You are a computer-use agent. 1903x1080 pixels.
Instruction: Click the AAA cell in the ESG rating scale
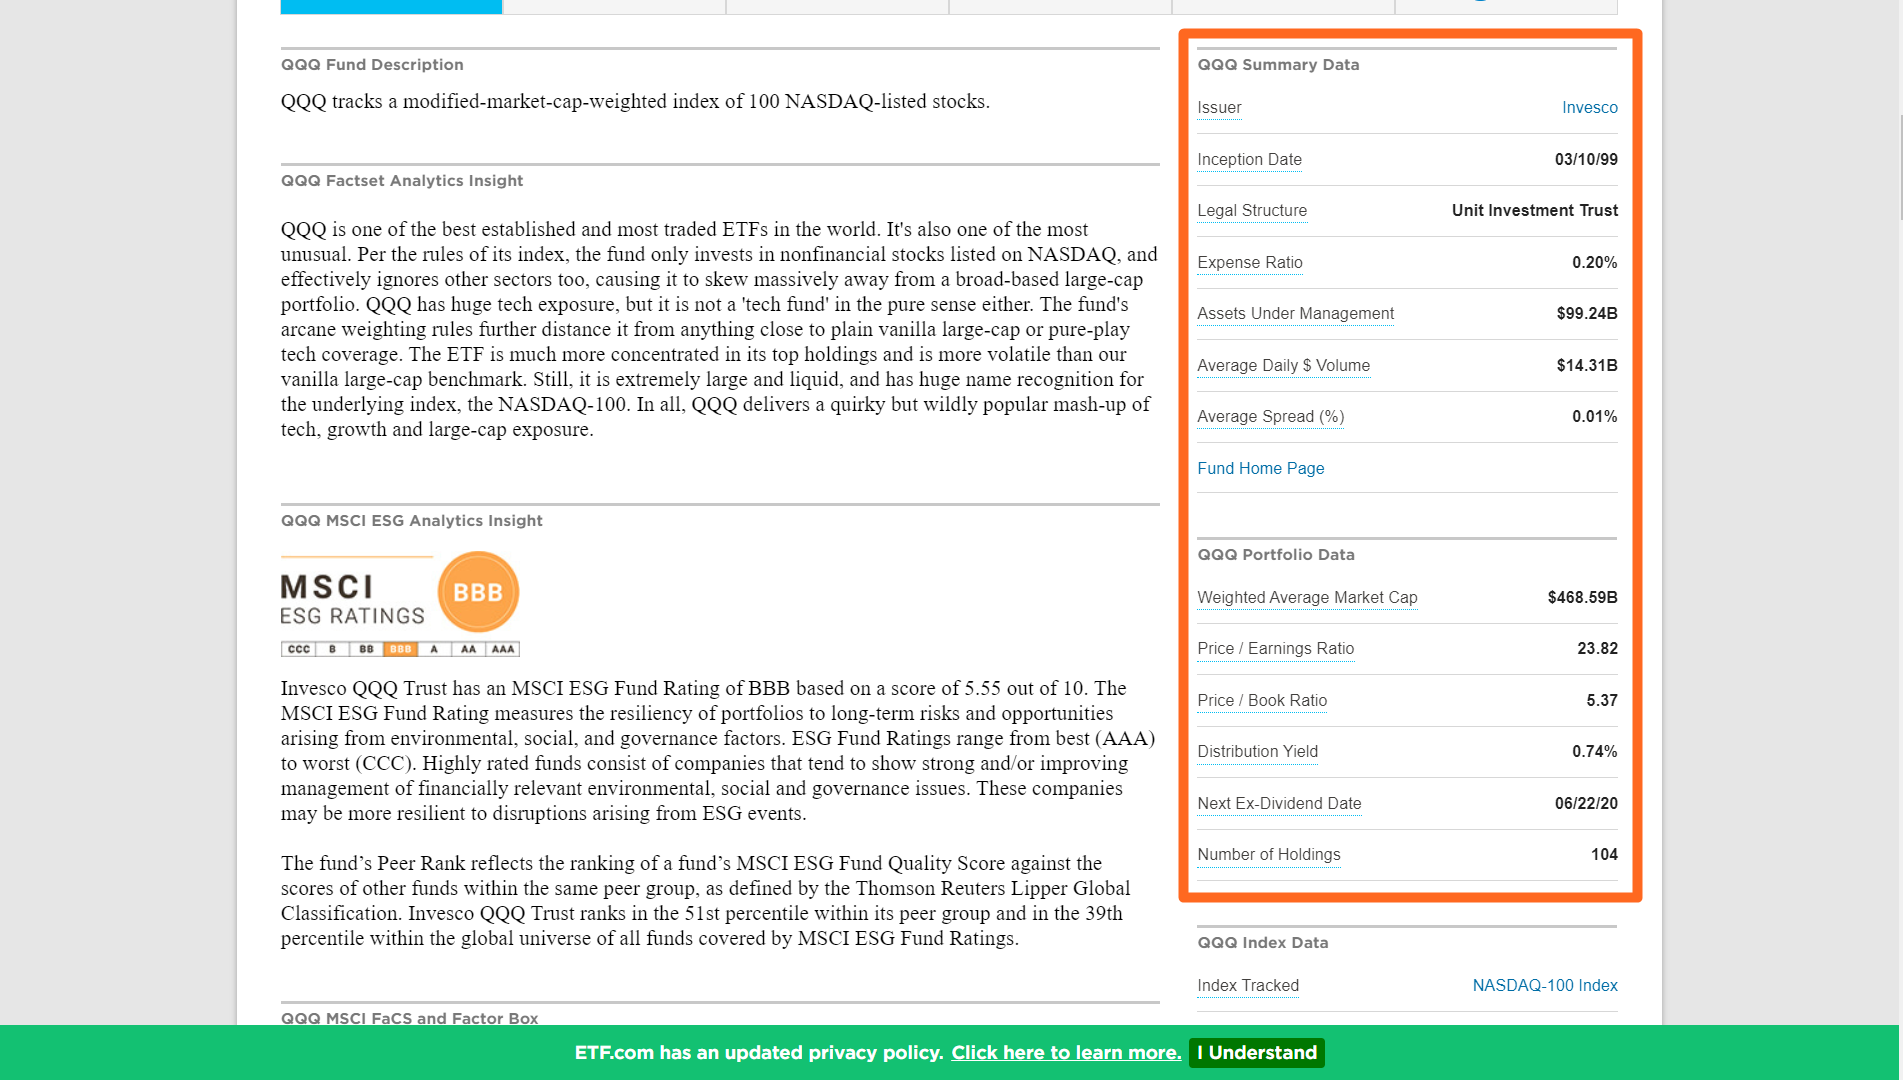tap(503, 649)
